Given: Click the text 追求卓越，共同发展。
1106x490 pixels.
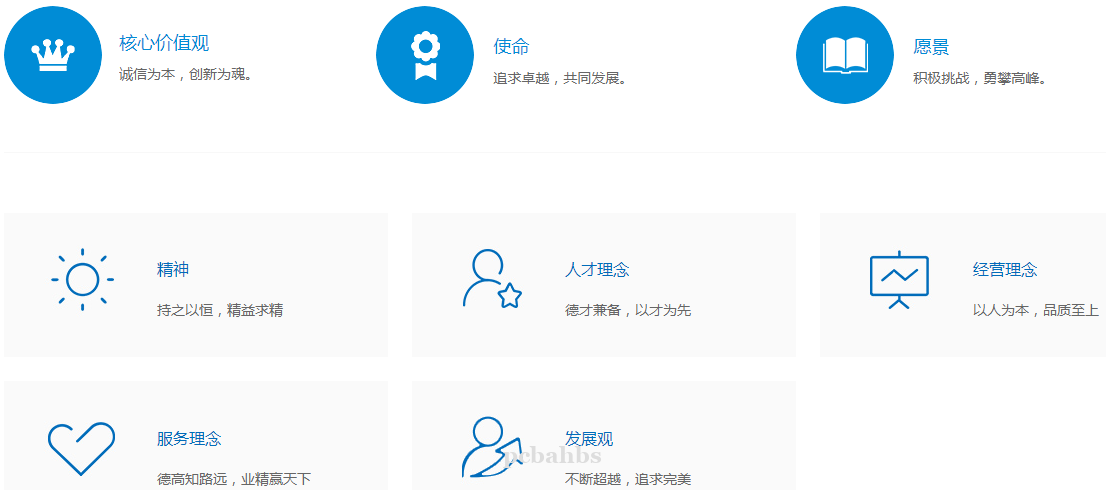Looking at the screenshot, I should click(561, 78).
